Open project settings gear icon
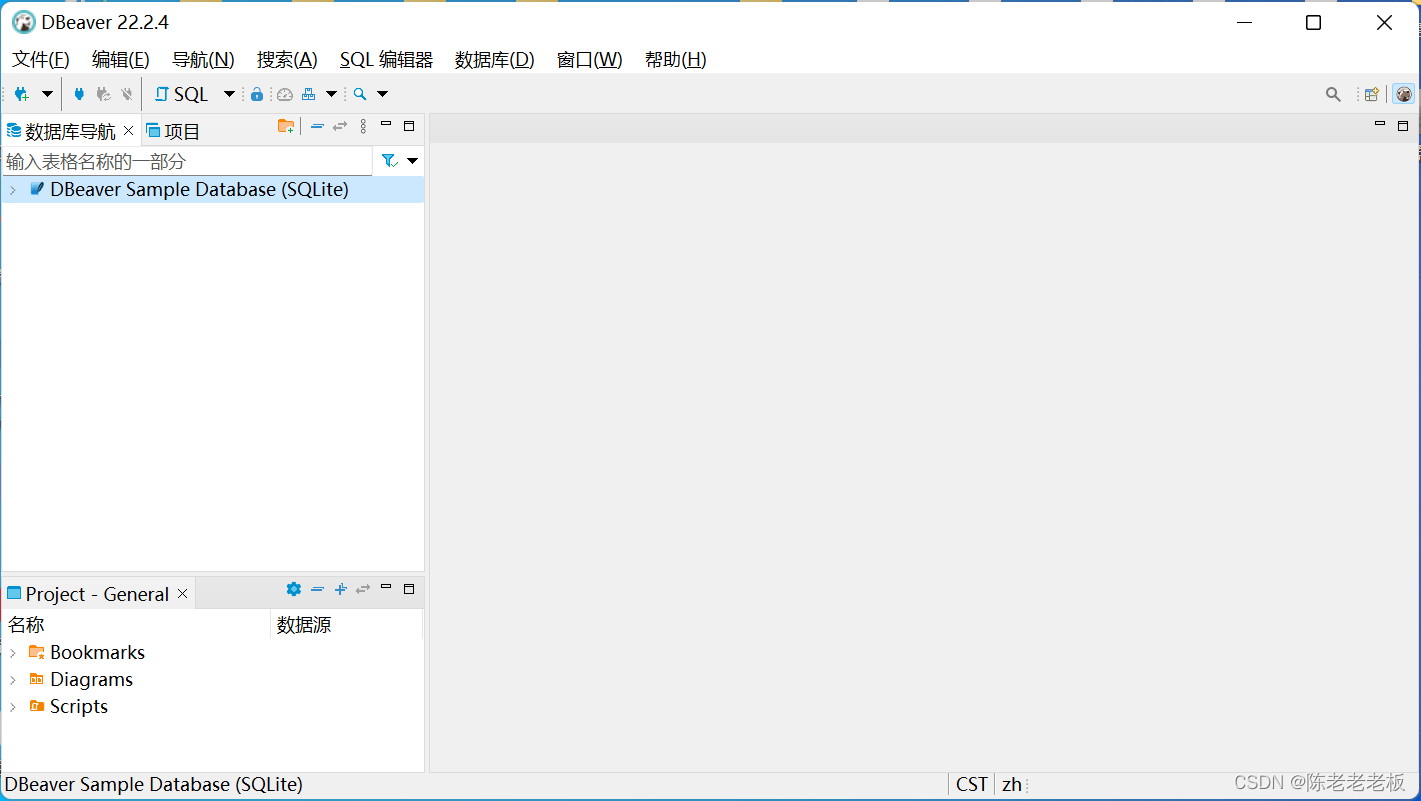1421x801 pixels. pyautogui.click(x=293, y=589)
